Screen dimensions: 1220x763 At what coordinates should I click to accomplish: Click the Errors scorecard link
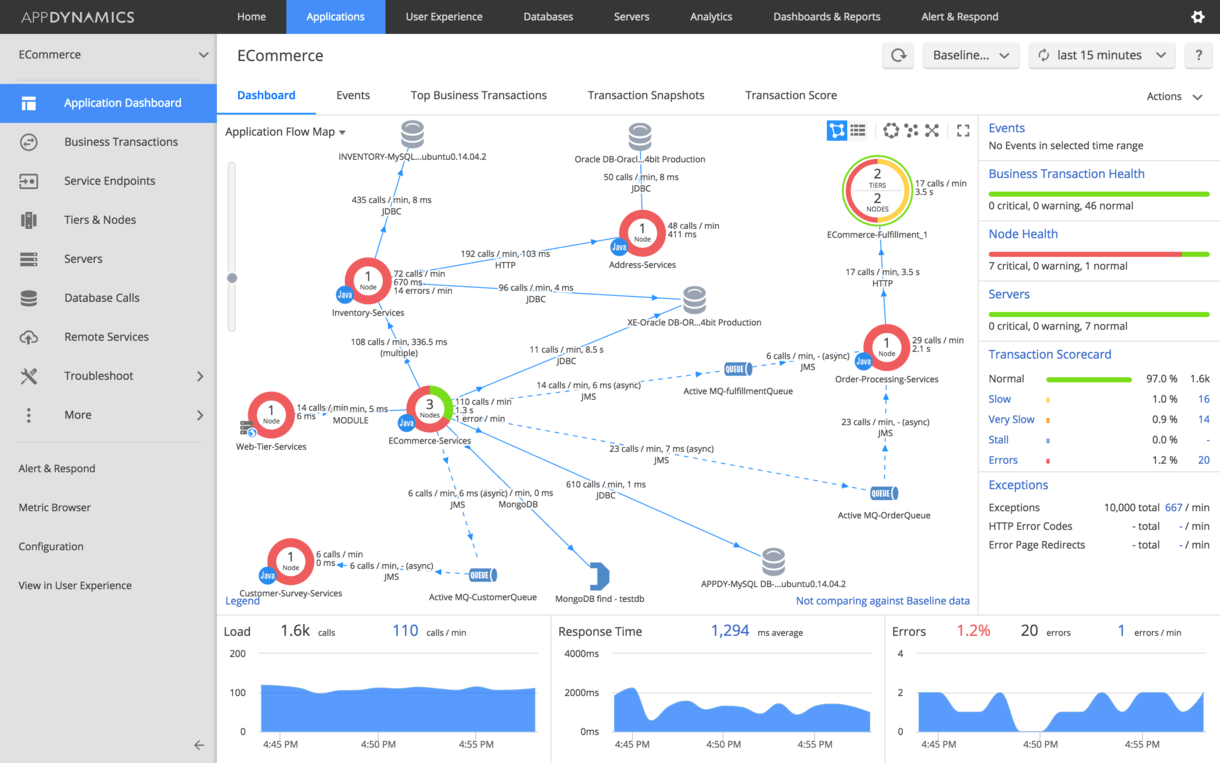pyautogui.click(x=1003, y=460)
